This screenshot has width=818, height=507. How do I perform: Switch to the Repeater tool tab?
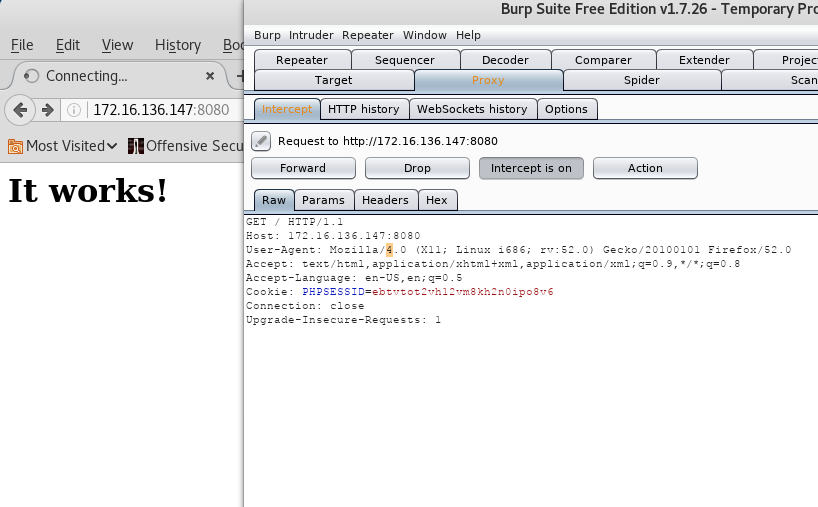(302, 60)
